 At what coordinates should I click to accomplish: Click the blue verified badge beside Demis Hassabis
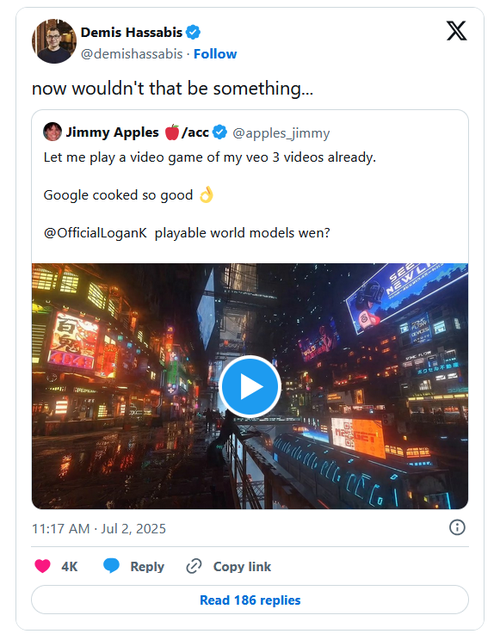(193, 32)
